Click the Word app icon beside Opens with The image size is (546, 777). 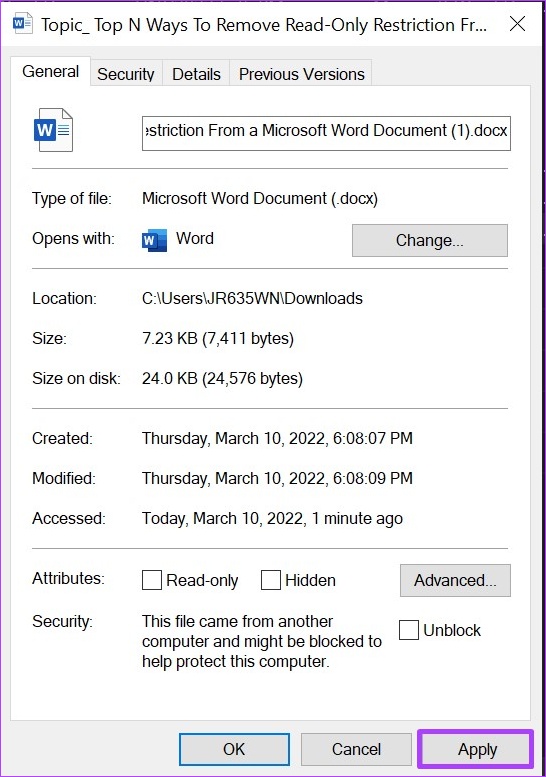(x=154, y=240)
